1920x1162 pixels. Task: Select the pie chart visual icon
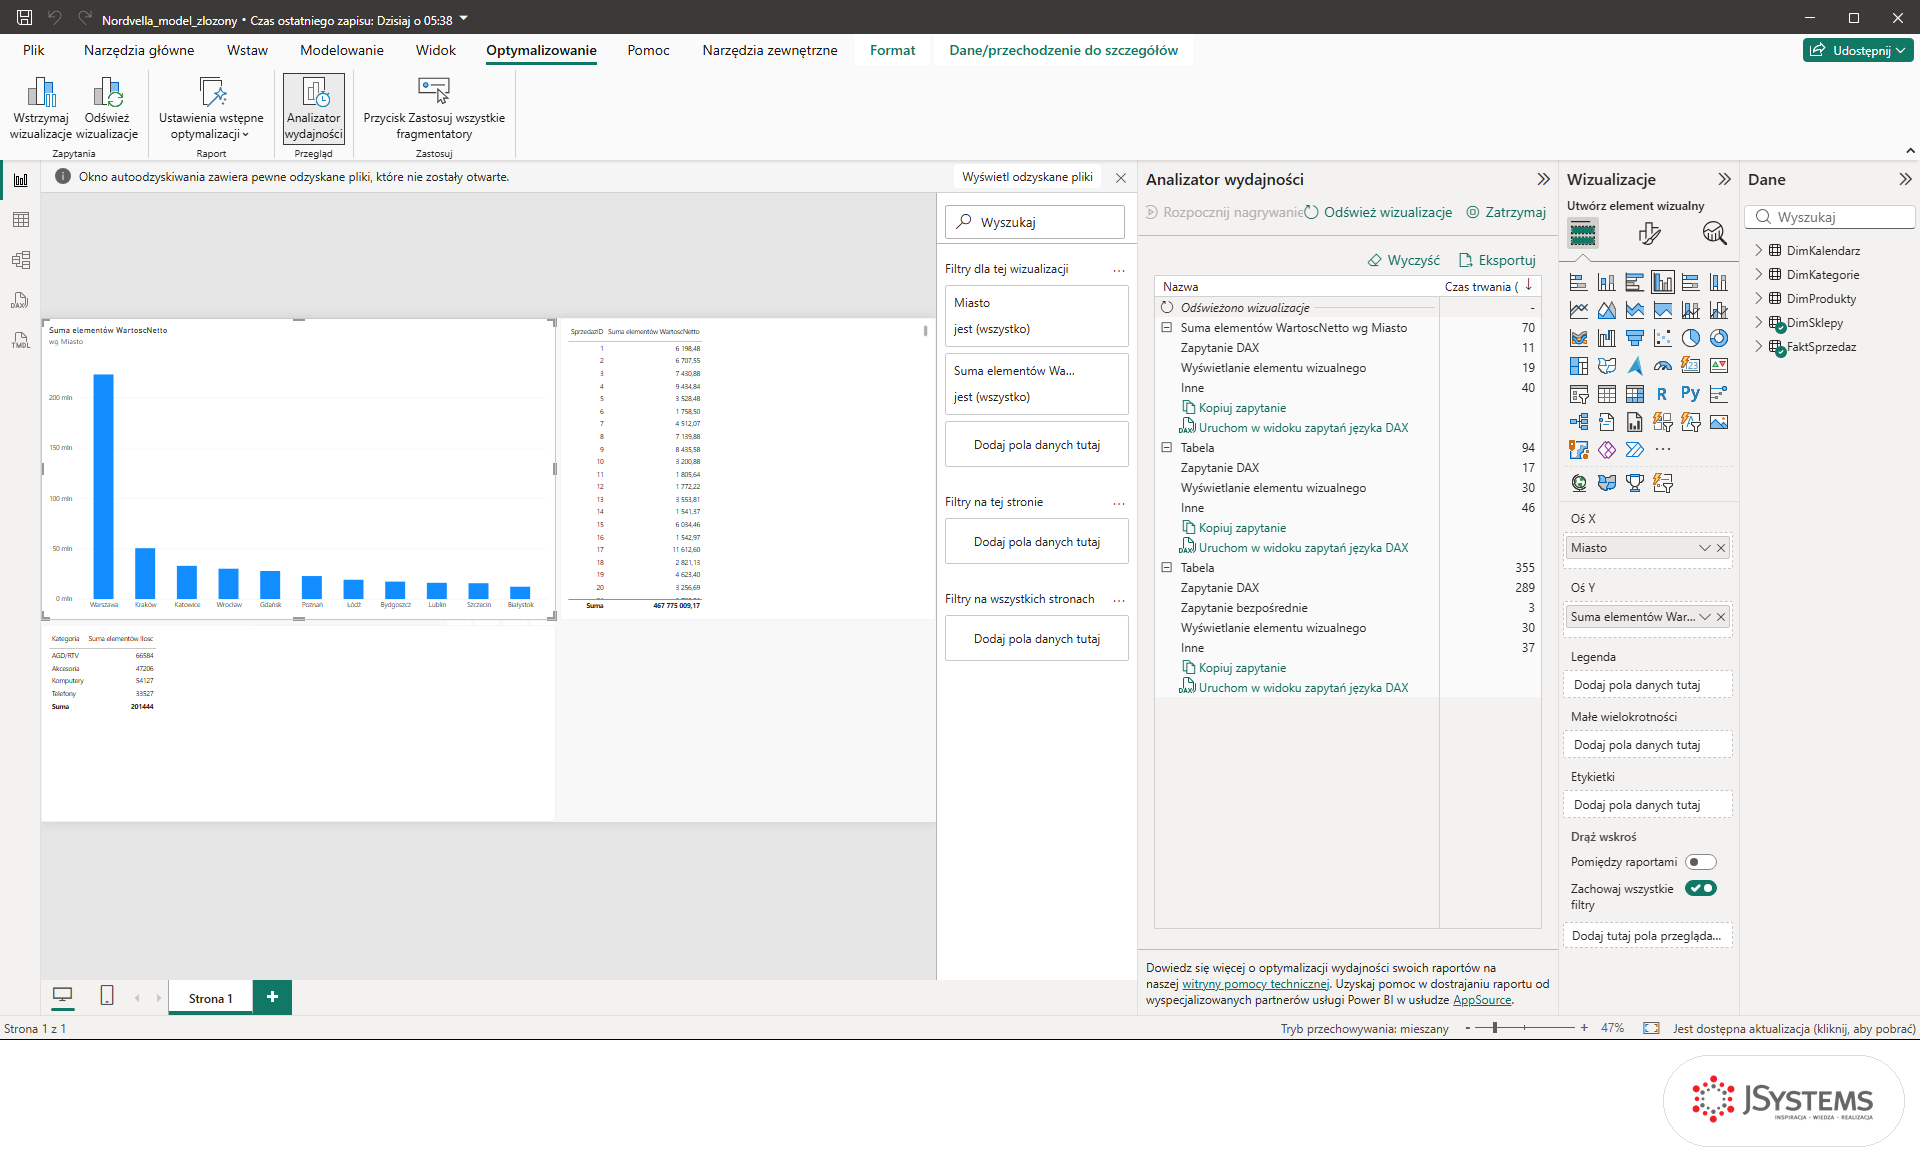click(x=1691, y=338)
